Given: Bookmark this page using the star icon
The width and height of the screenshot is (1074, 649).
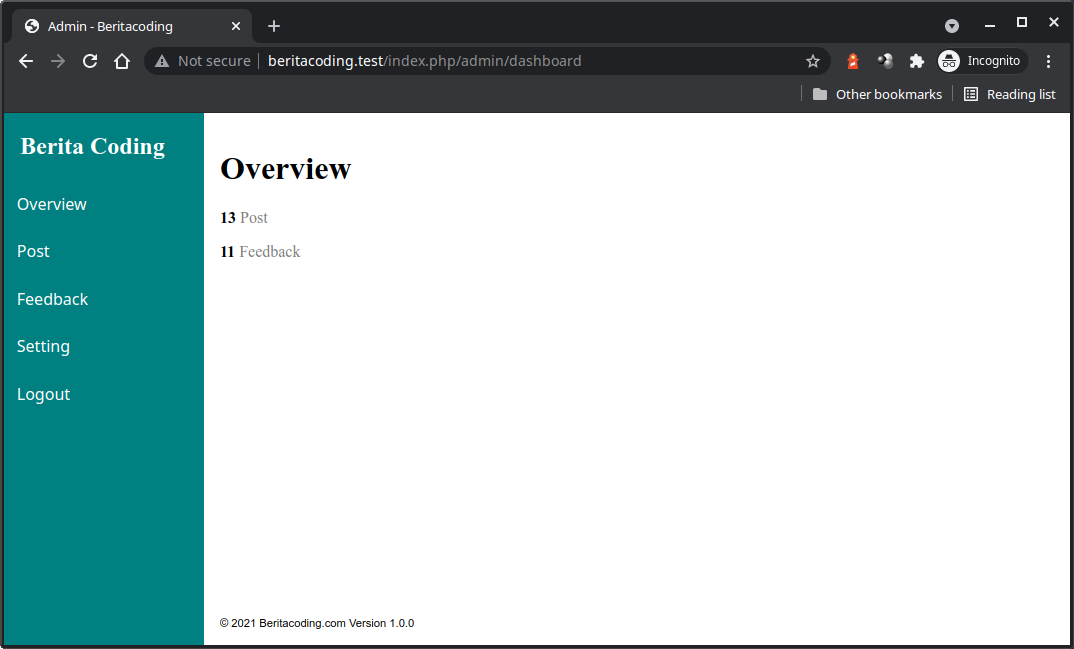Looking at the screenshot, I should (x=813, y=61).
